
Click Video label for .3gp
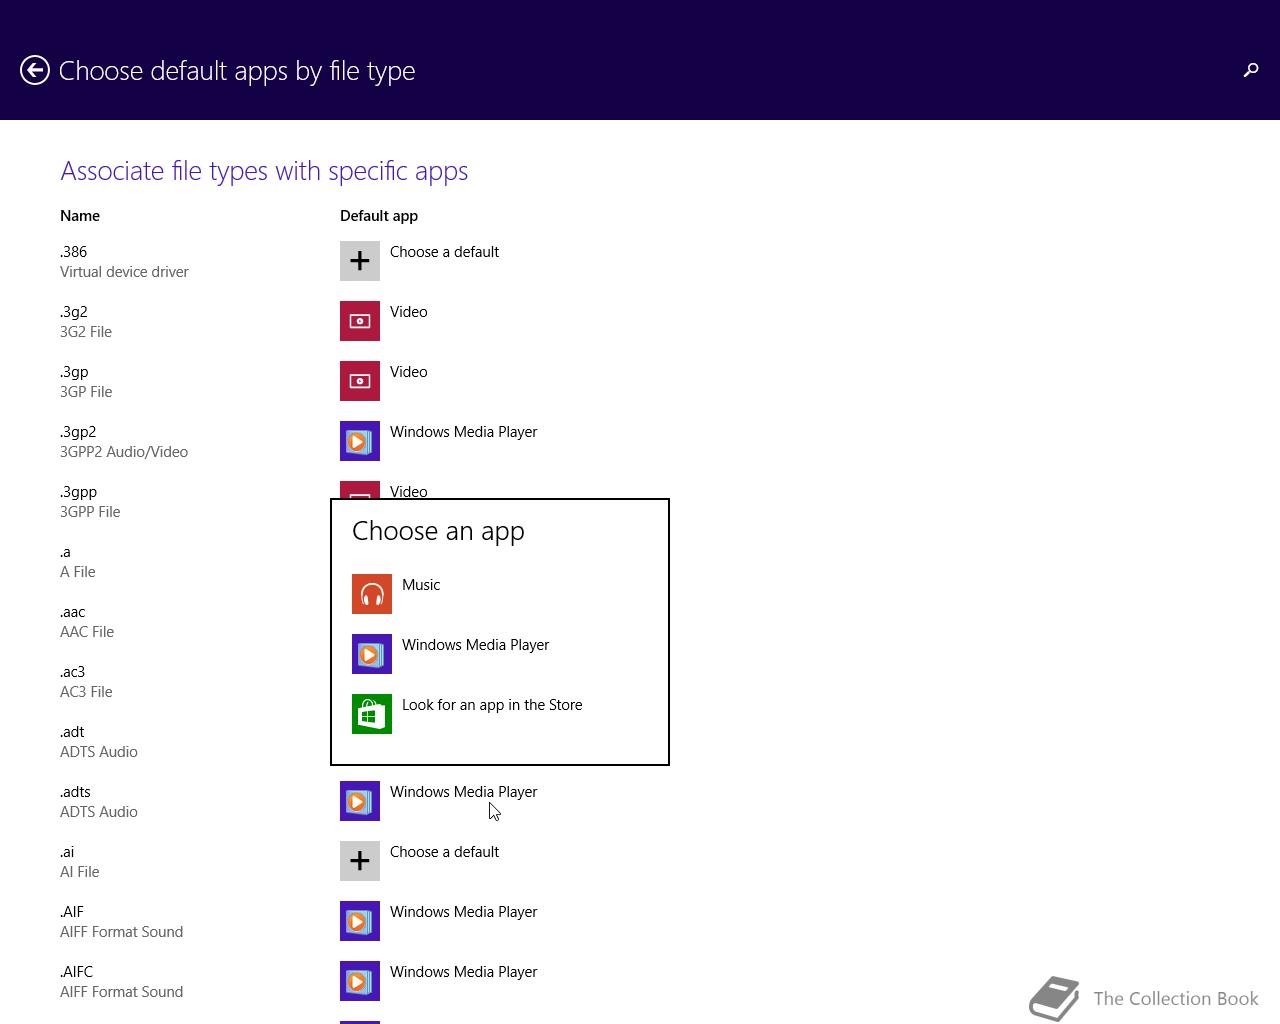(x=408, y=372)
